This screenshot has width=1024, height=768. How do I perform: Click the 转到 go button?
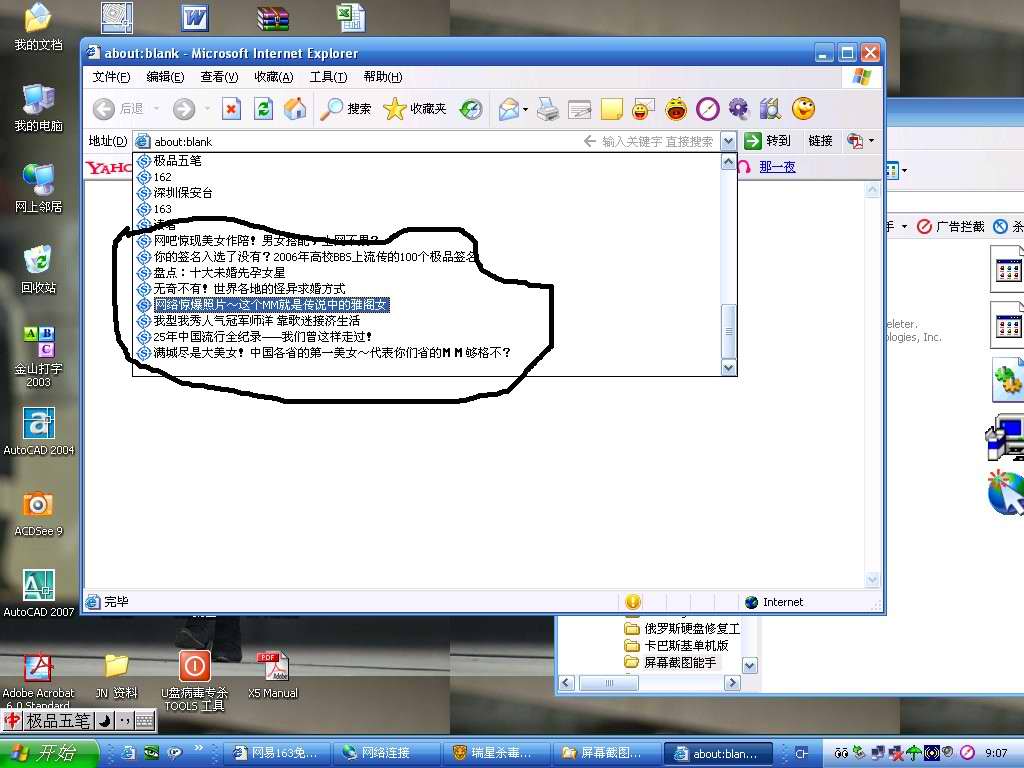768,140
